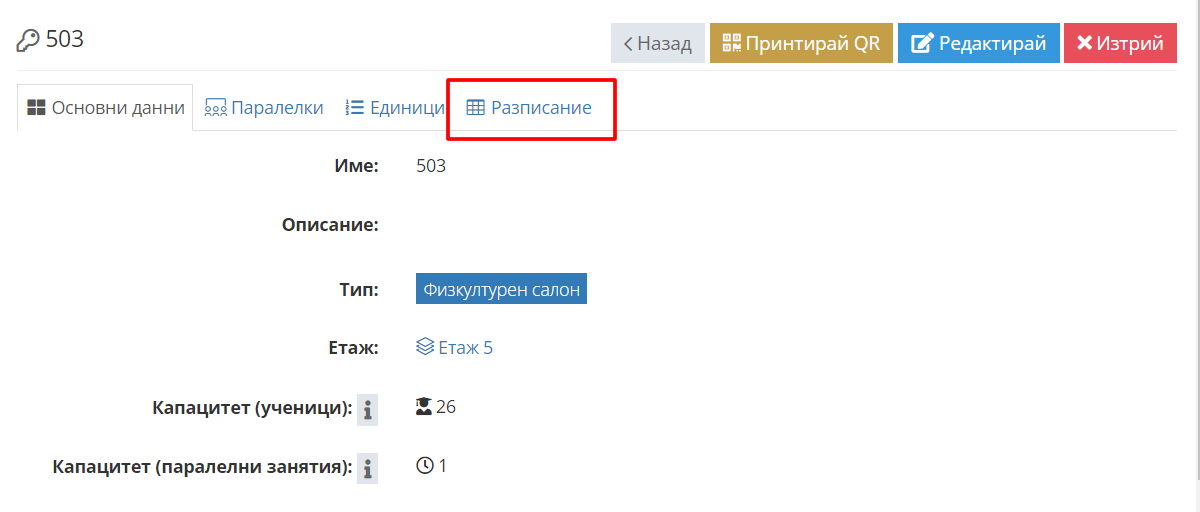Screen dimensions: 1200x512
Task: Click the Описание field label
Action: point(330,224)
